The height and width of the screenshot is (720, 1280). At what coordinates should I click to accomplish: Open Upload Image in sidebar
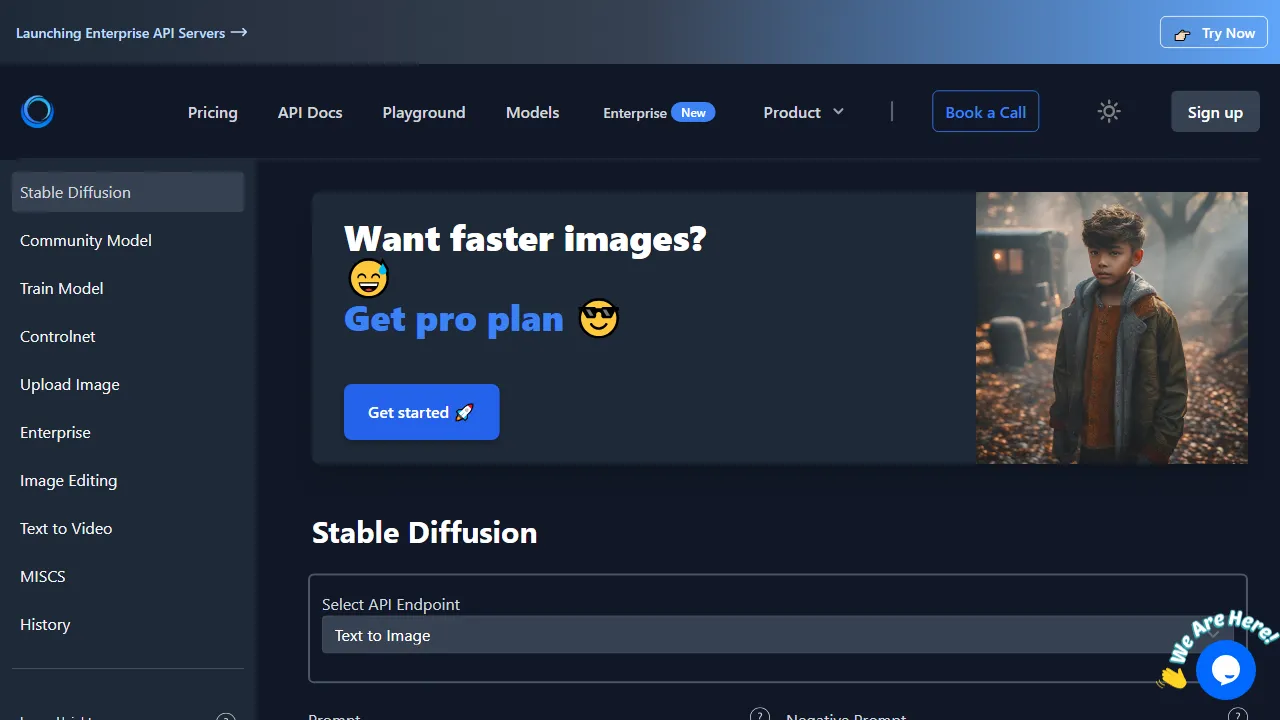pyautogui.click(x=128, y=384)
